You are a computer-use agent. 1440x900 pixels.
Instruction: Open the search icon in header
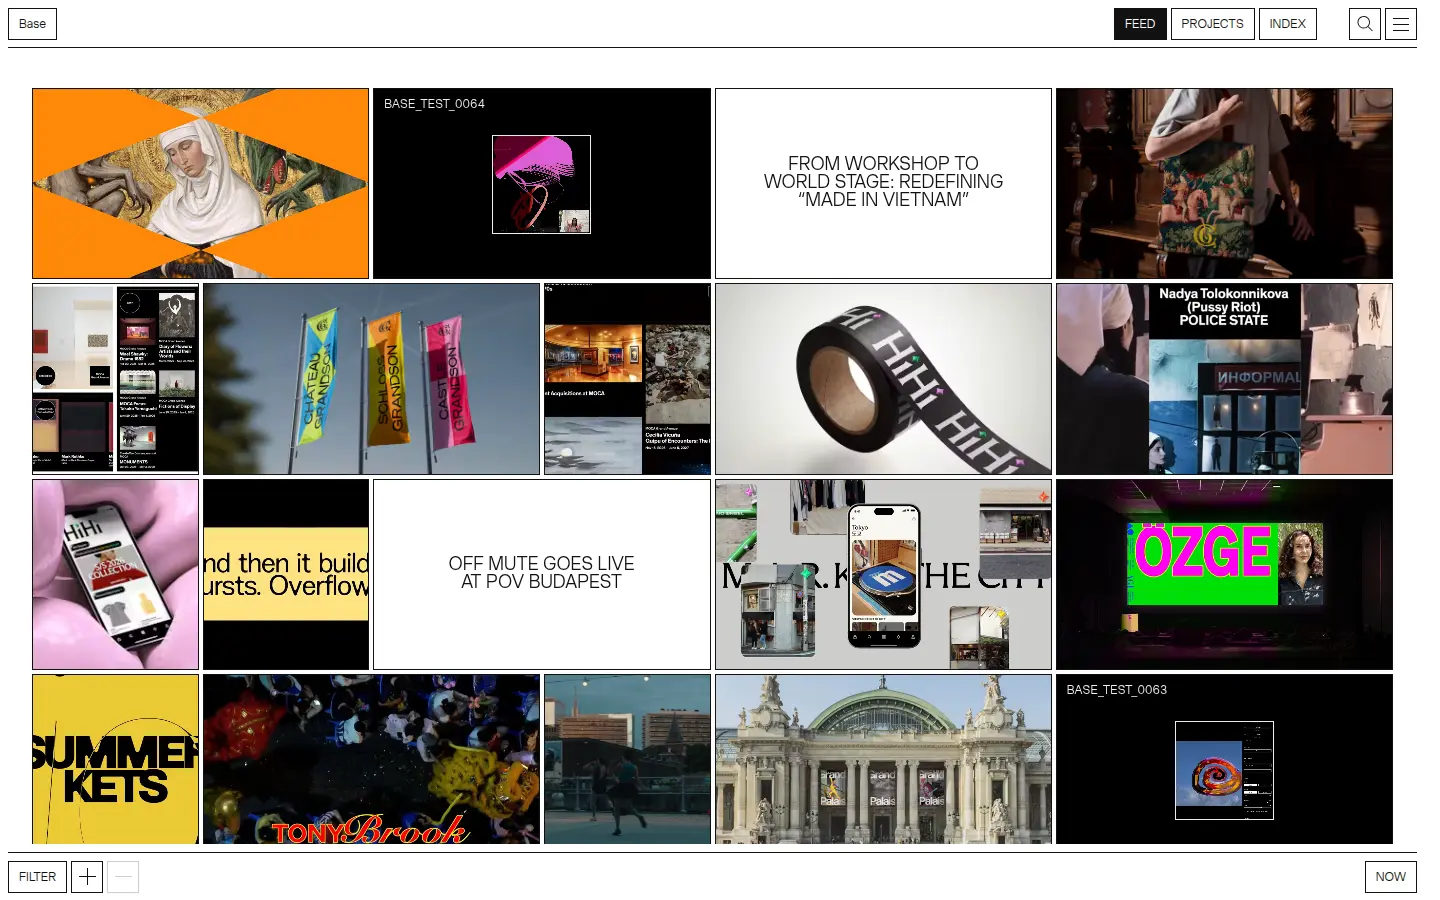[1365, 24]
